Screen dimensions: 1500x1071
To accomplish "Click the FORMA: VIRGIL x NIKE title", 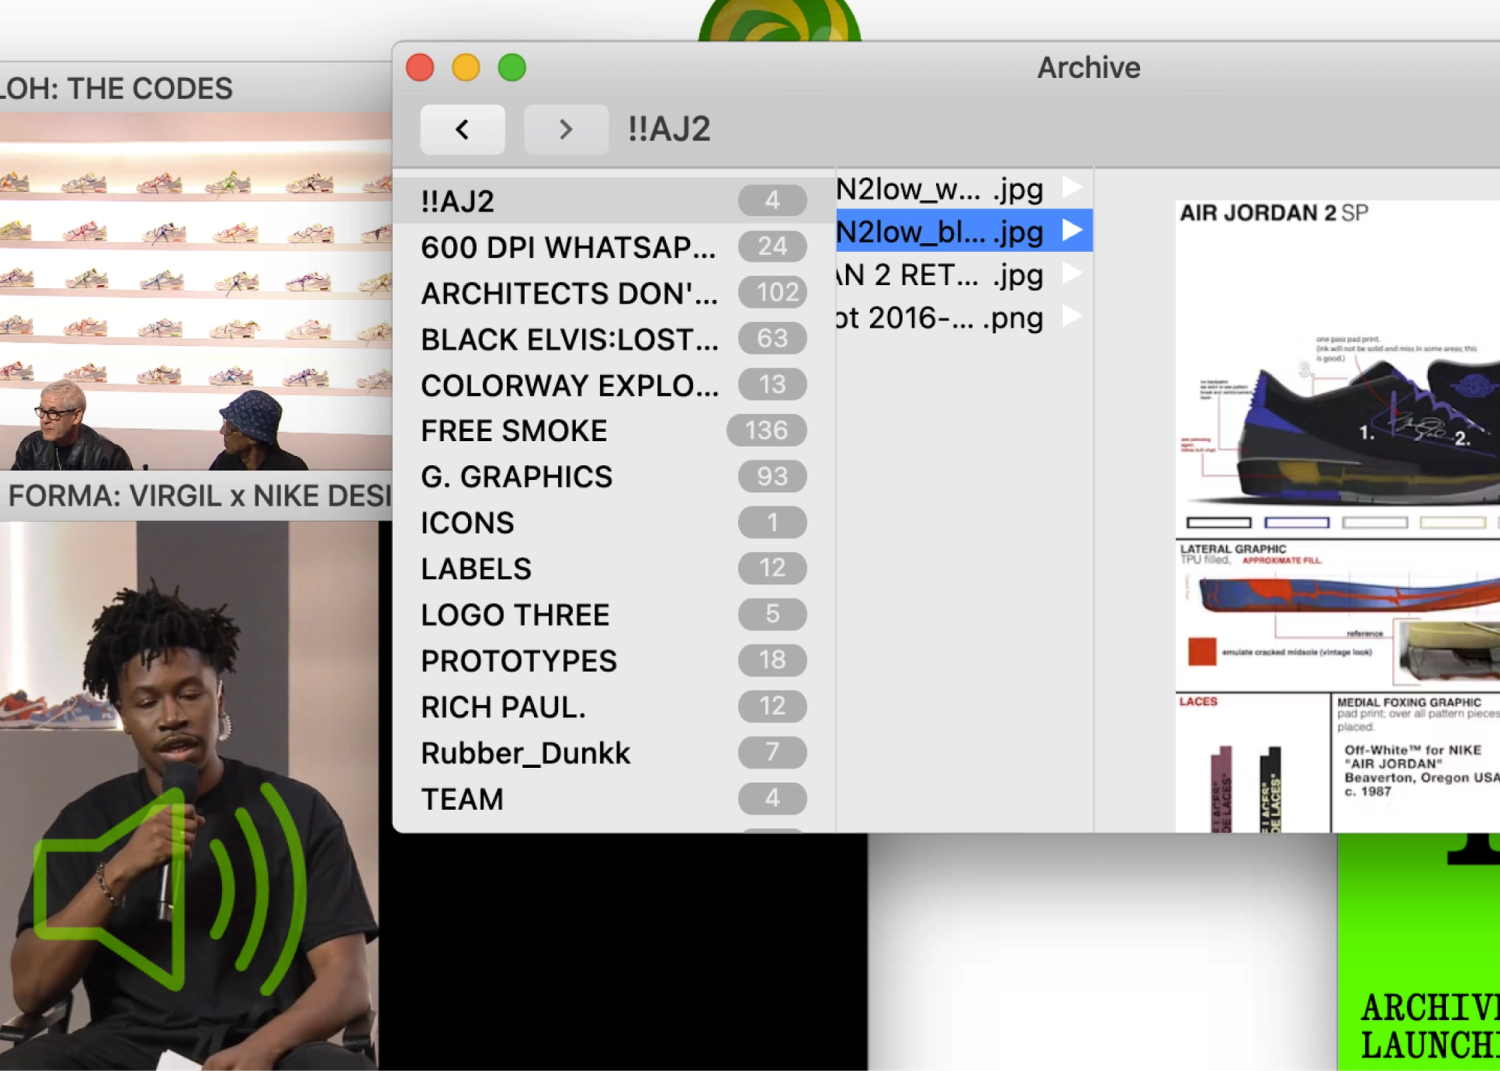I will pos(199,496).
